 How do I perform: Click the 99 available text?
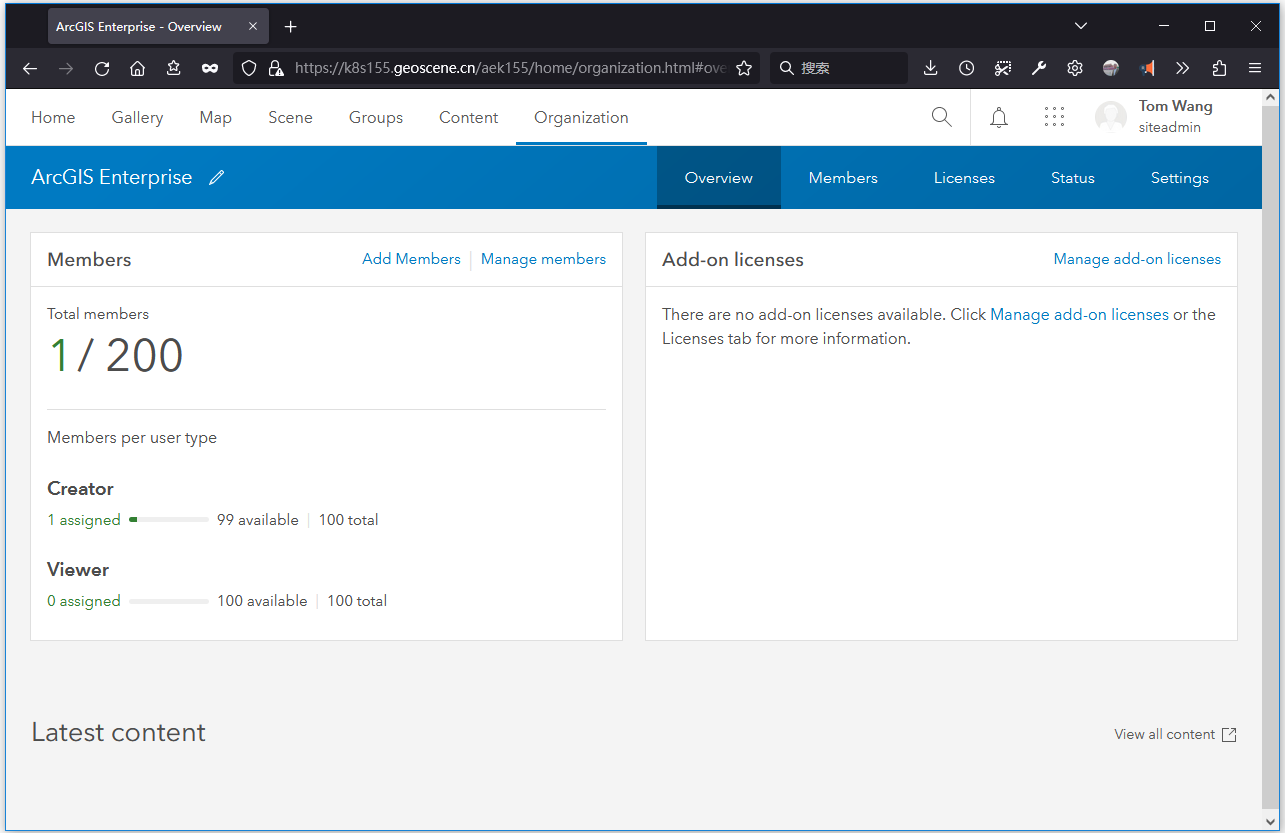pos(258,520)
